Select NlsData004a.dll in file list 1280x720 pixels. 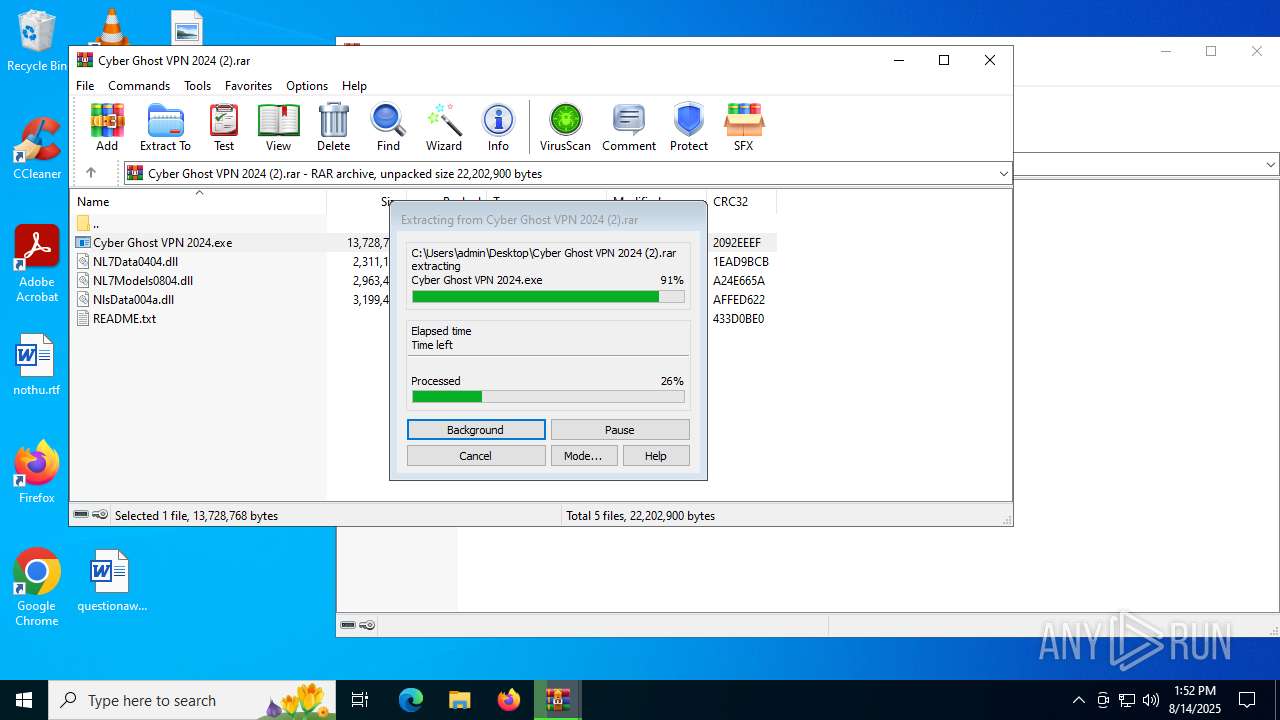[x=133, y=300]
